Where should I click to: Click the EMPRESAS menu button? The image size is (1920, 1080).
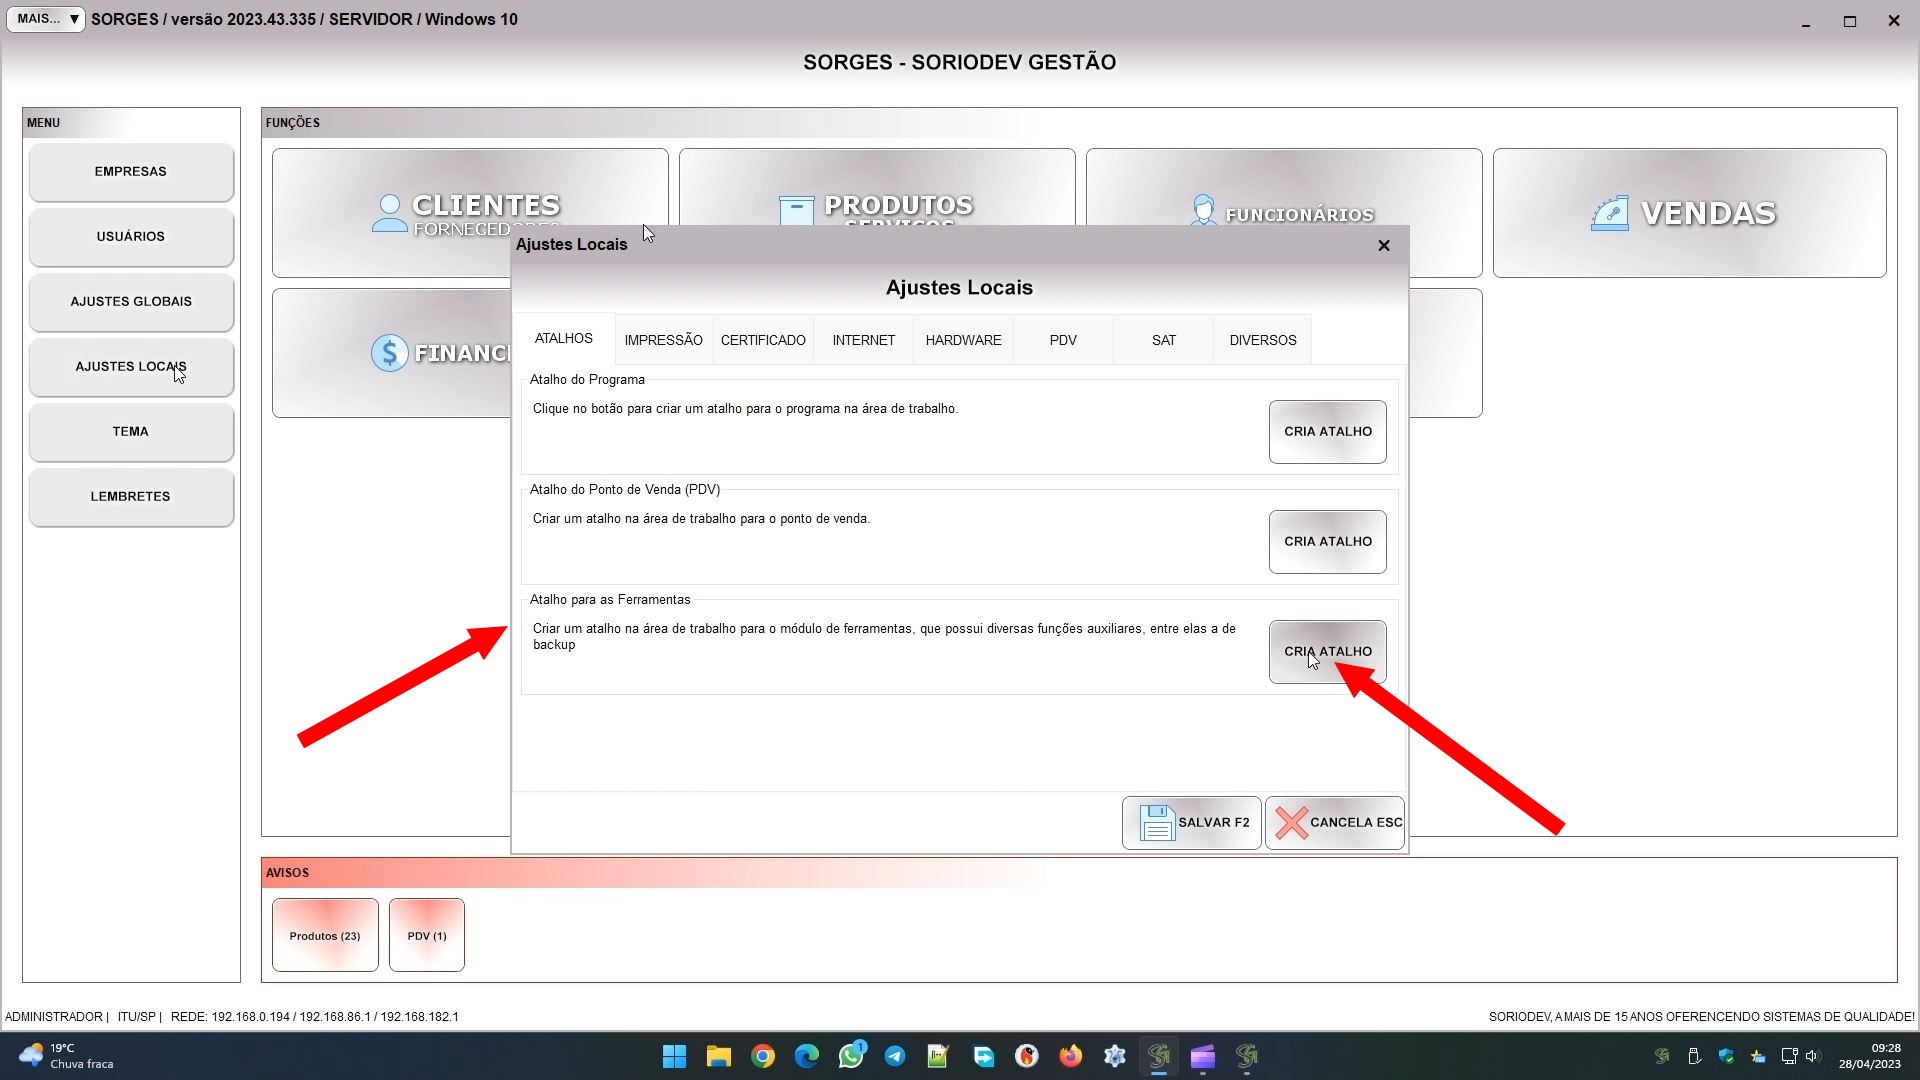(x=131, y=172)
